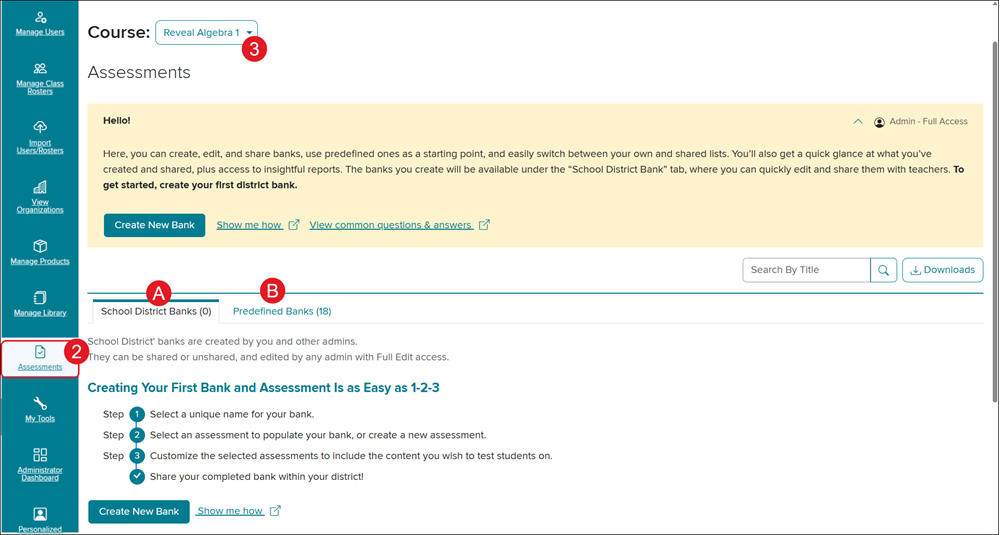Click Import Users/Rosters upload icon
1000x535 pixels.
[x=40, y=127]
